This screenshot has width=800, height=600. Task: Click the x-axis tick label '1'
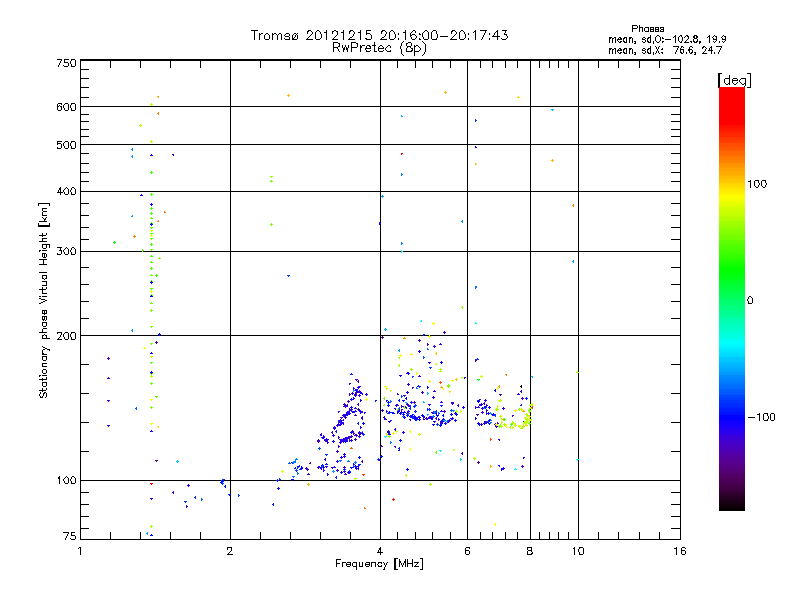(80, 551)
